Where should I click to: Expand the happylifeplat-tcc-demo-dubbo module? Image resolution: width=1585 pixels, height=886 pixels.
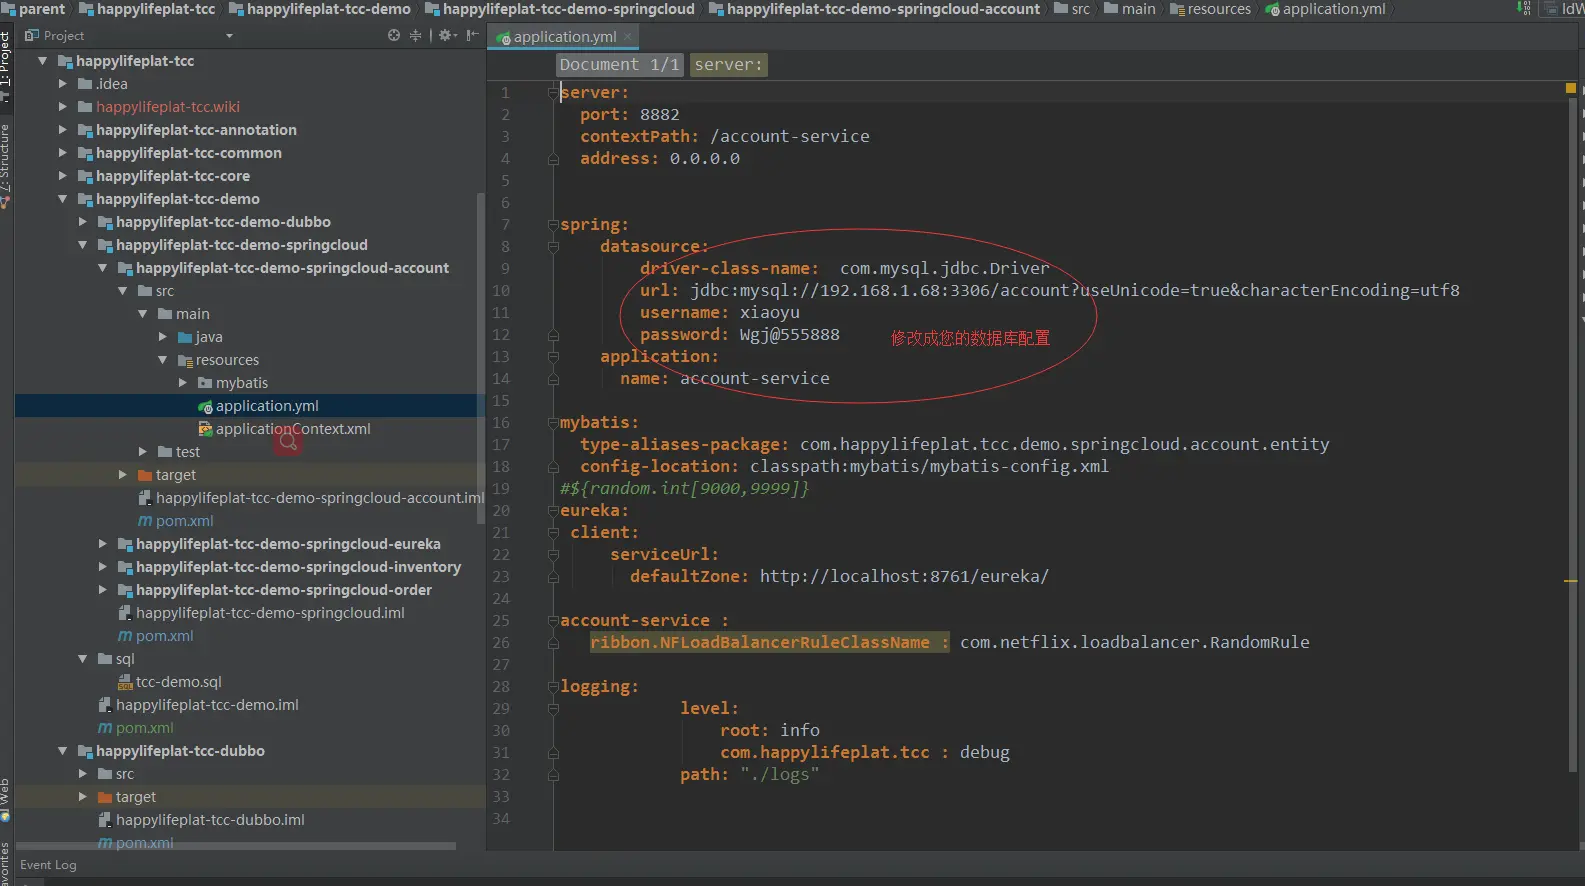(x=83, y=222)
